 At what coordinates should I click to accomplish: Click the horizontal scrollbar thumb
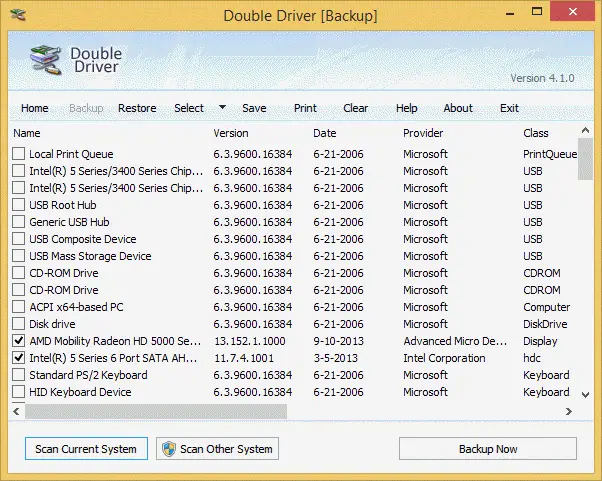[x=156, y=412]
